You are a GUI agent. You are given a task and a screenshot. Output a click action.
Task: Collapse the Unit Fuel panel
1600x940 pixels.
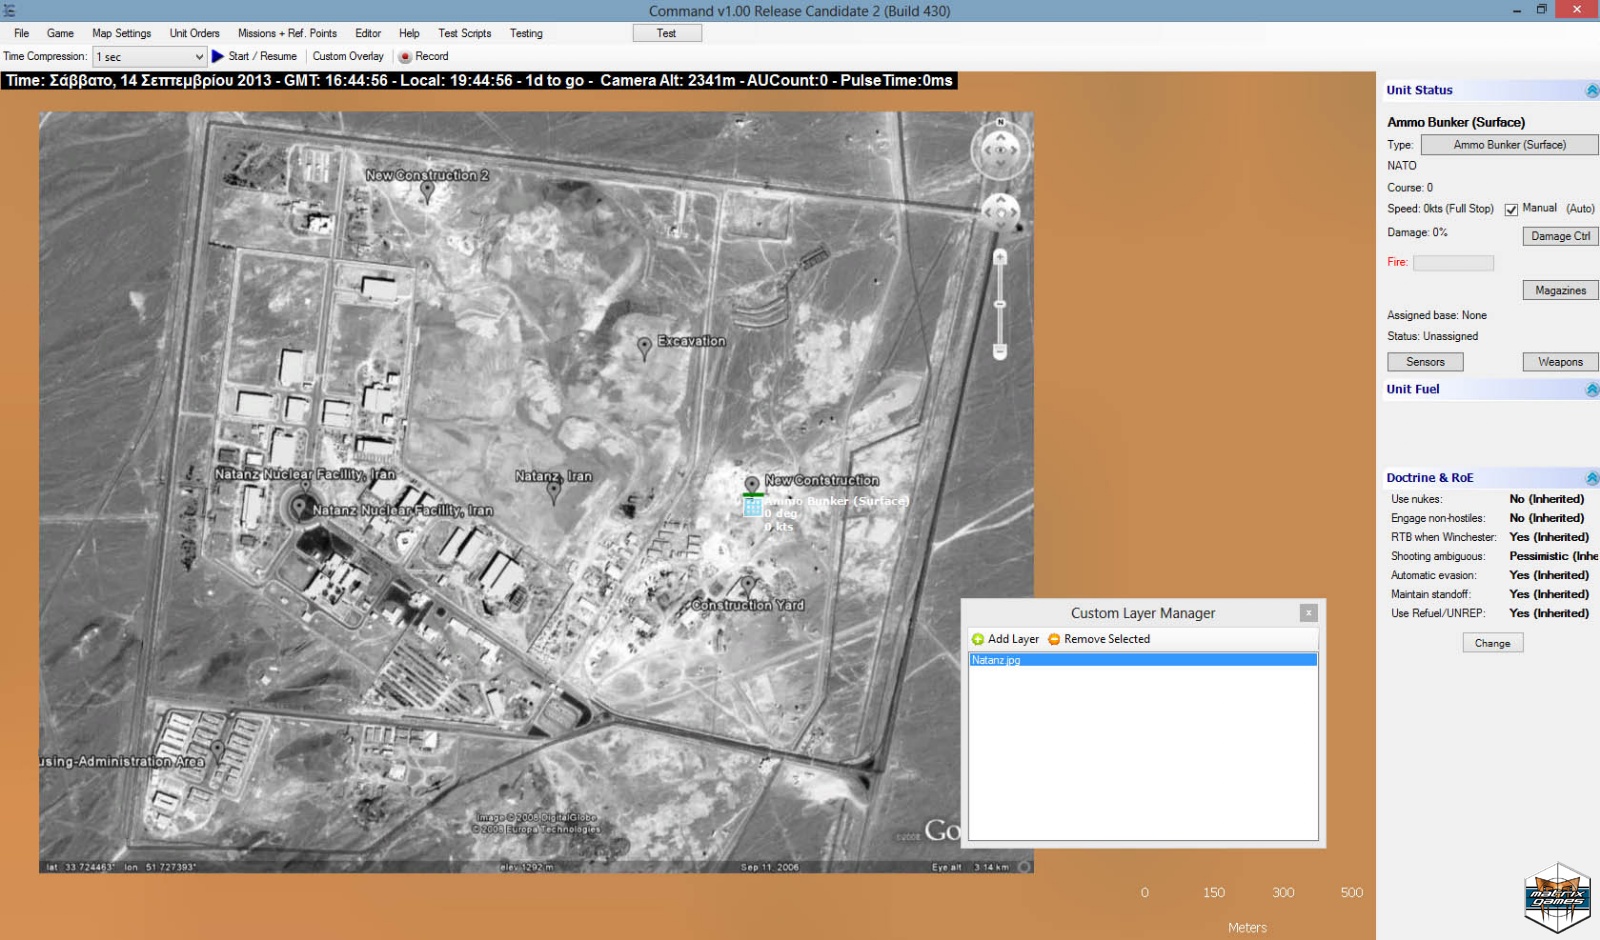1592,390
